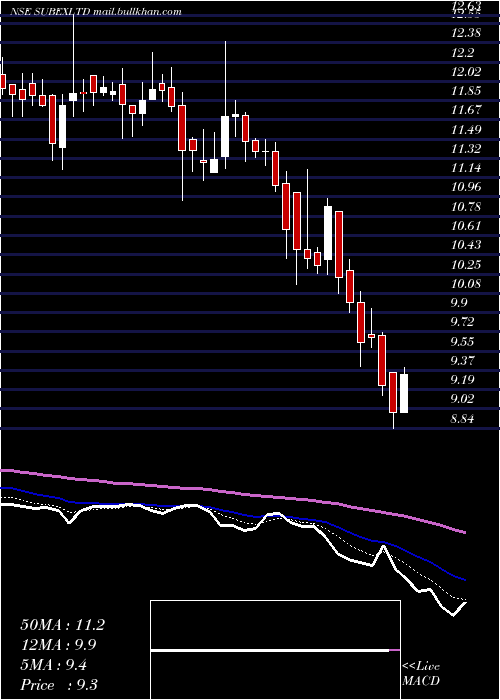Click the 50MA : 11.2 readout
This screenshot has height=700, width=500.
coord(62,625)
